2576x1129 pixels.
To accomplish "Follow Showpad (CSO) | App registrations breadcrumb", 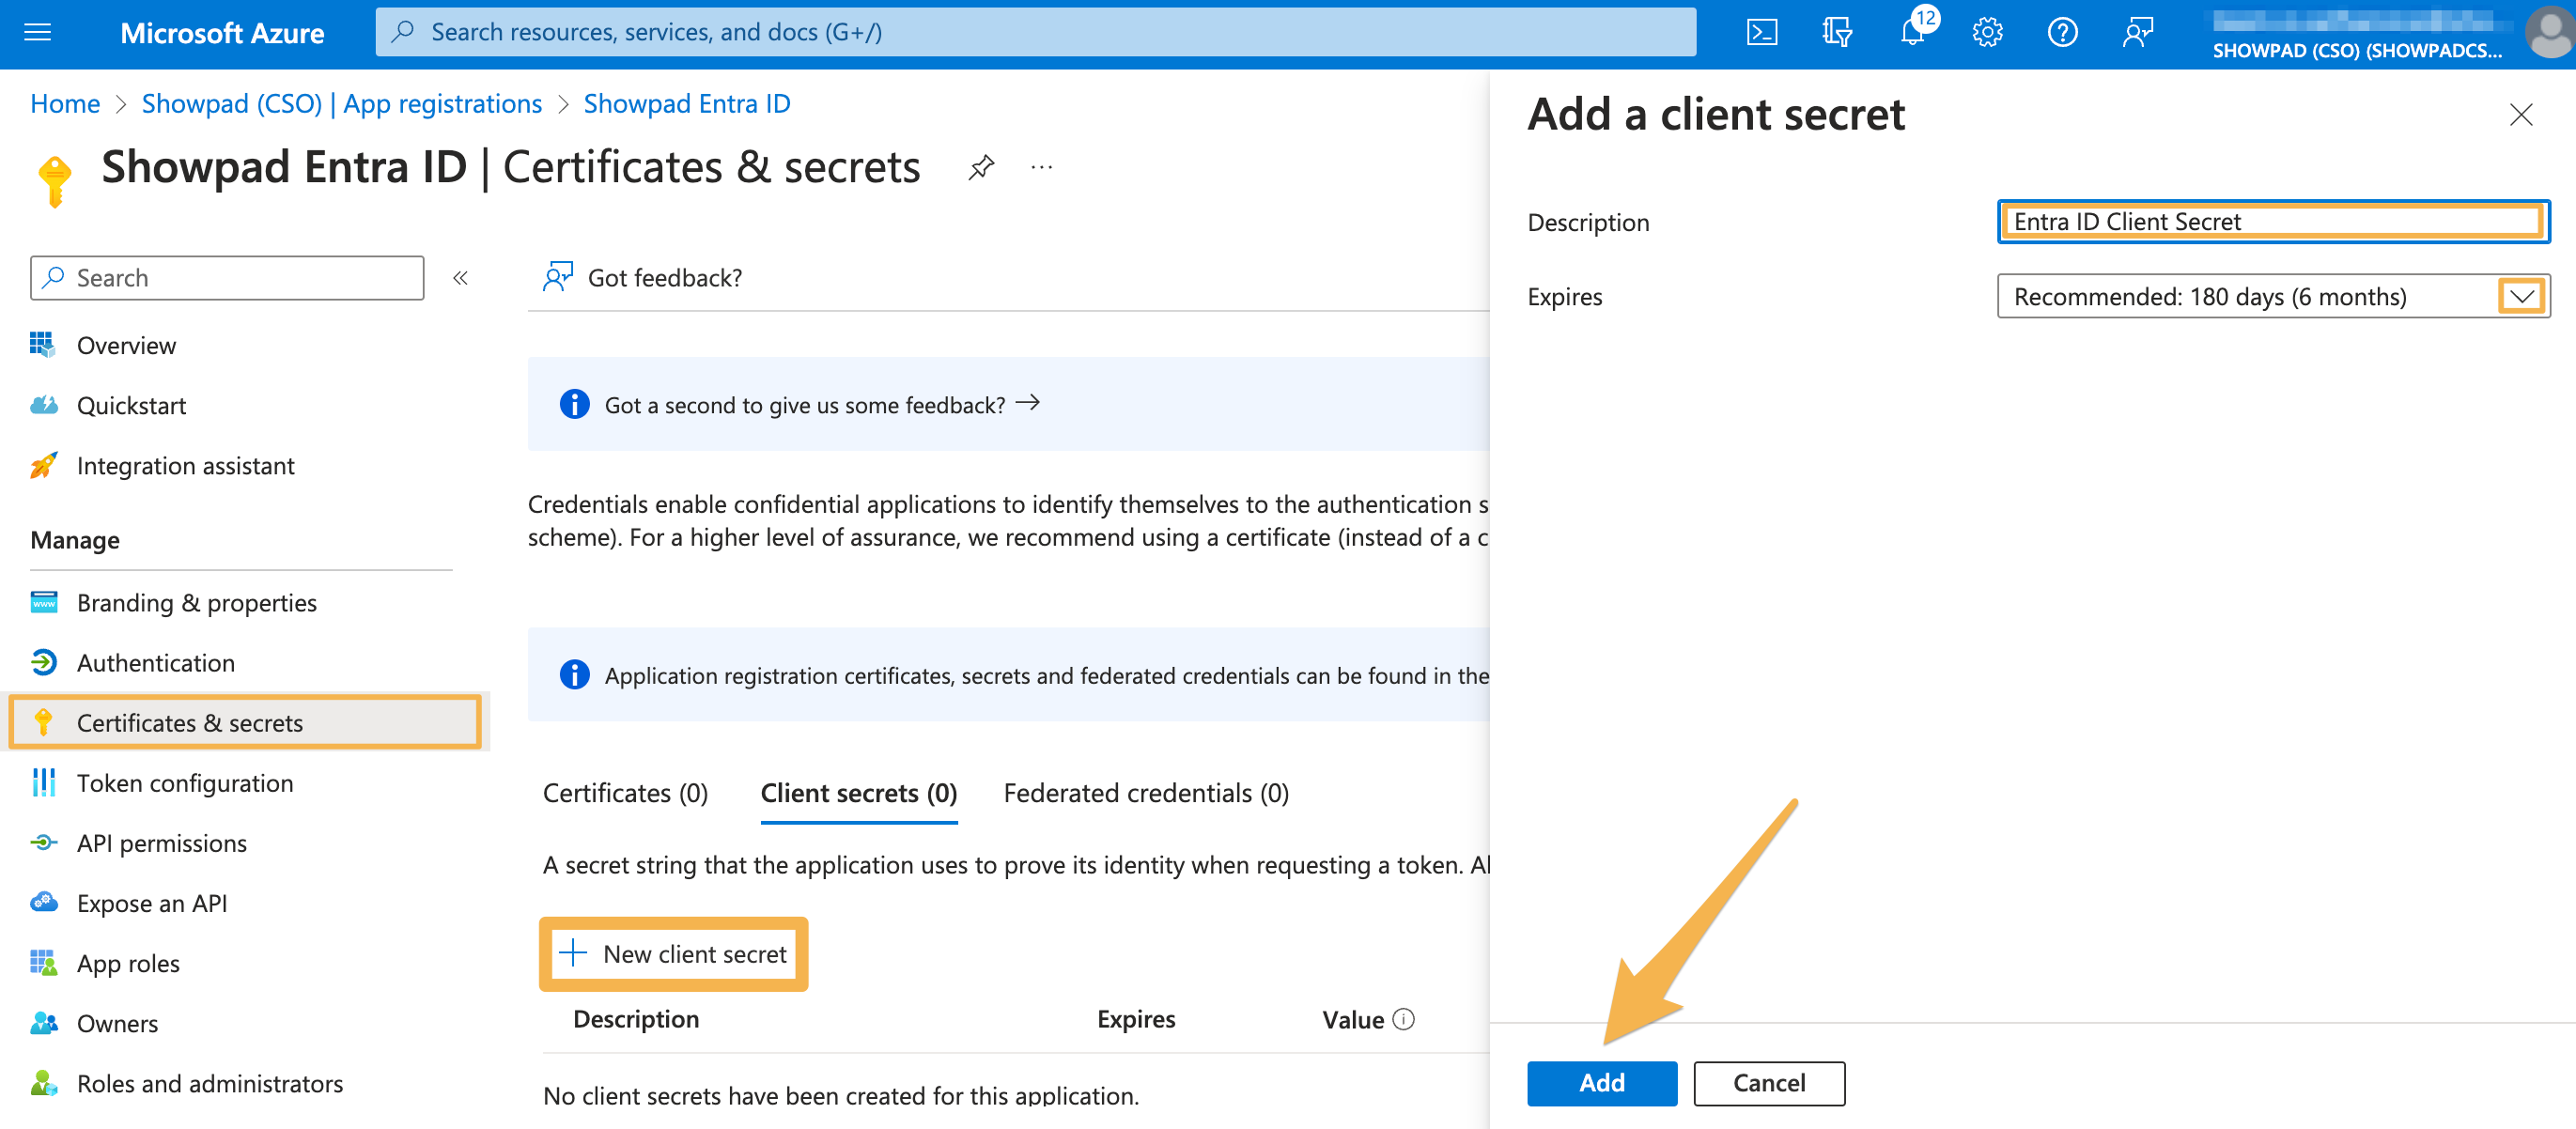I will [341, 104].
